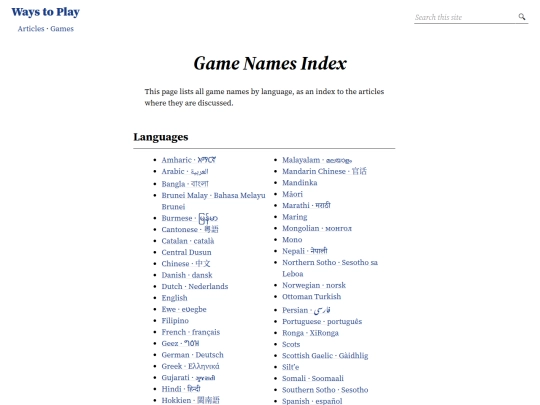Image resolution: width=540 pixels, height=405 pixels.
Task: Open the Greek · Ελληνικά link
Action: pyautogui.click(x=190, y=366)
